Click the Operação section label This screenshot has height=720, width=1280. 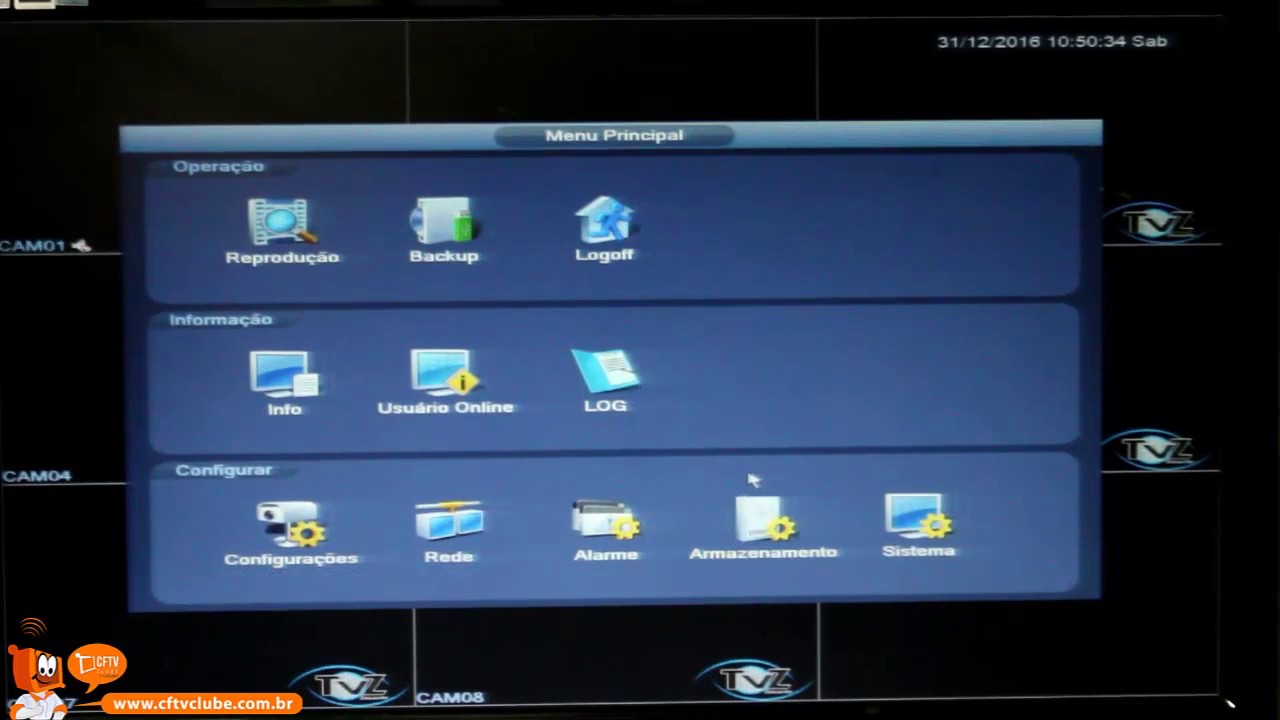[x=218, y=166]
